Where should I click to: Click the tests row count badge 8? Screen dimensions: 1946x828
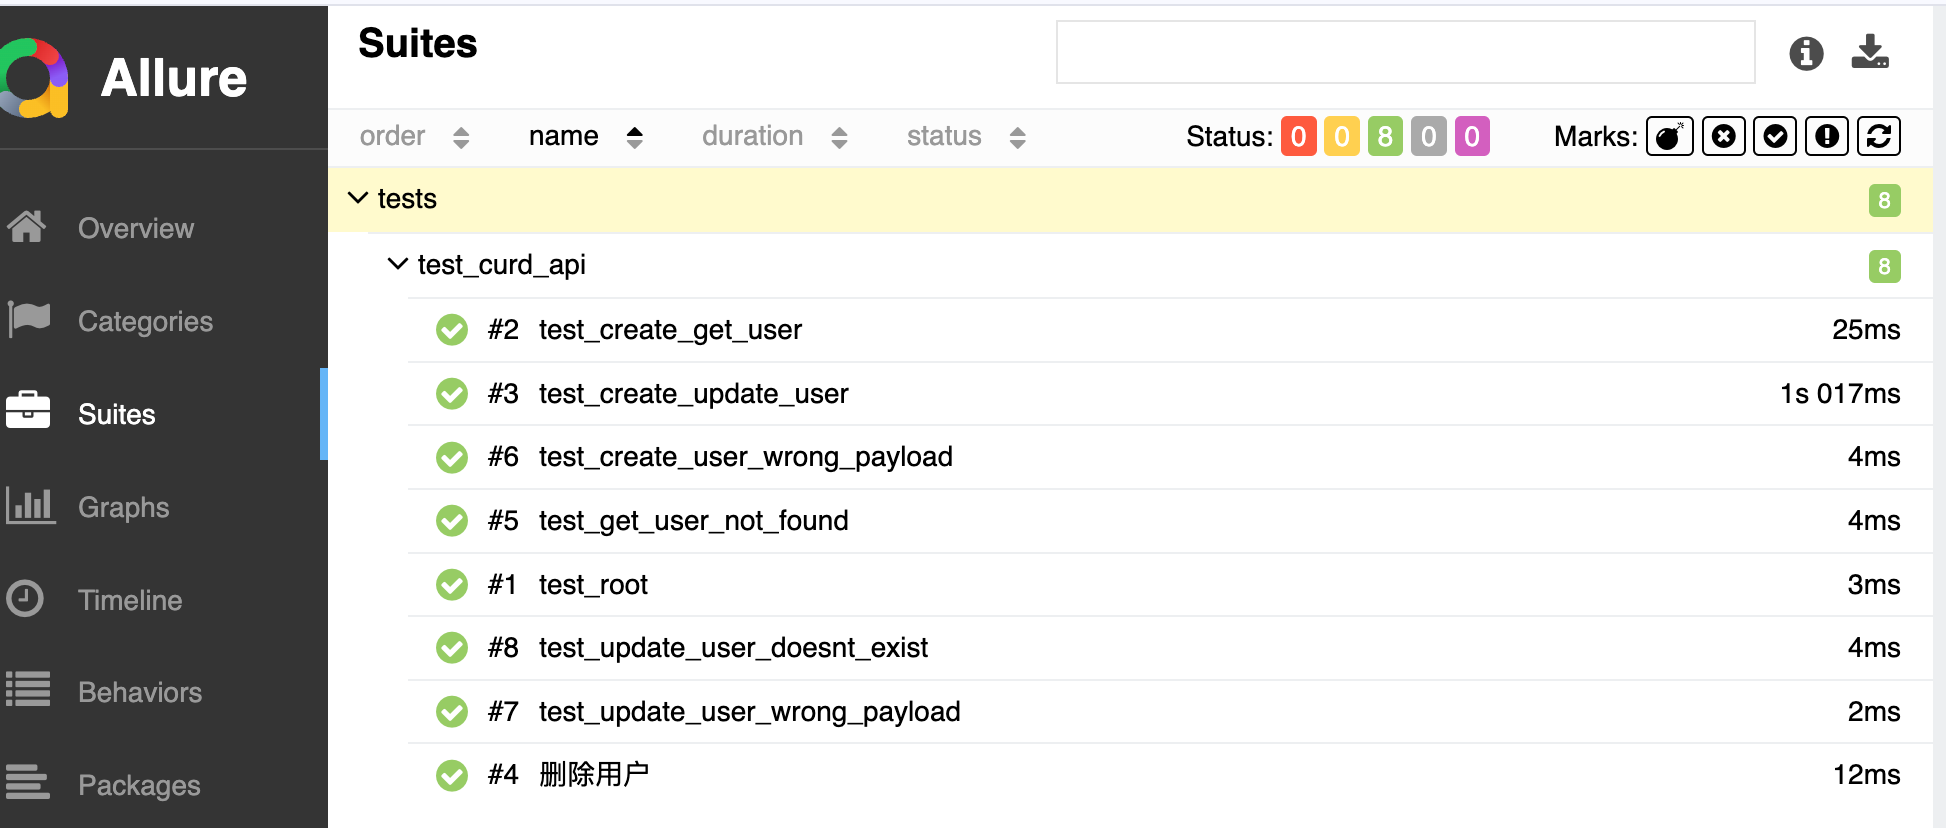click(x=1884, y=200)
